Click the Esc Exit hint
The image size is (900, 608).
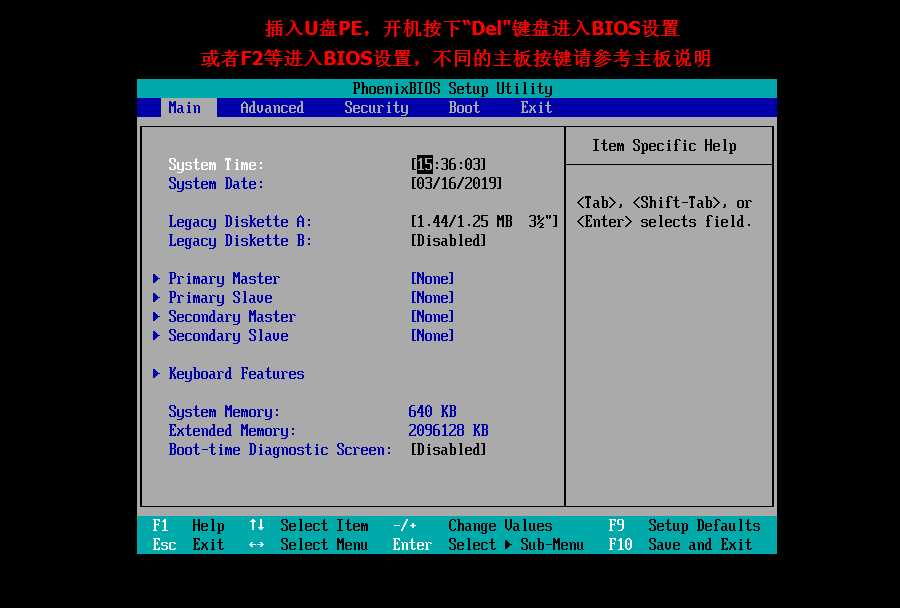point(188,544)
